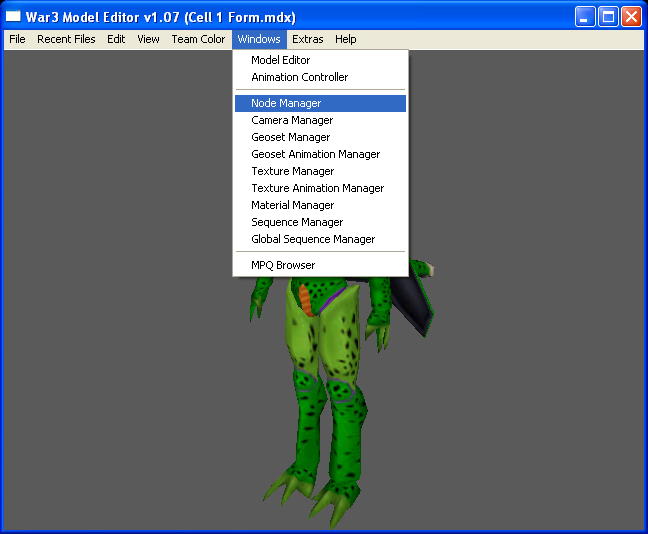Image resolution: width=648 pixels, height=534 pixels.
Task: Show the Material Manager
Action: [320, 205]
